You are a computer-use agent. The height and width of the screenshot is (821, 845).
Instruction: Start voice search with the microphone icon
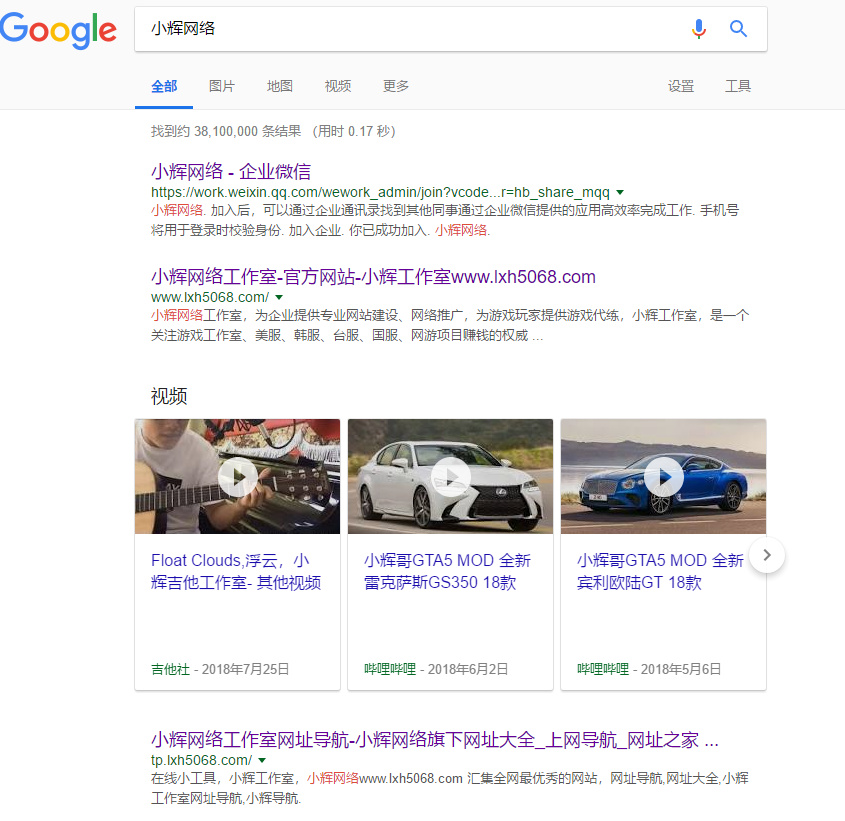click(x=698, y=29)
